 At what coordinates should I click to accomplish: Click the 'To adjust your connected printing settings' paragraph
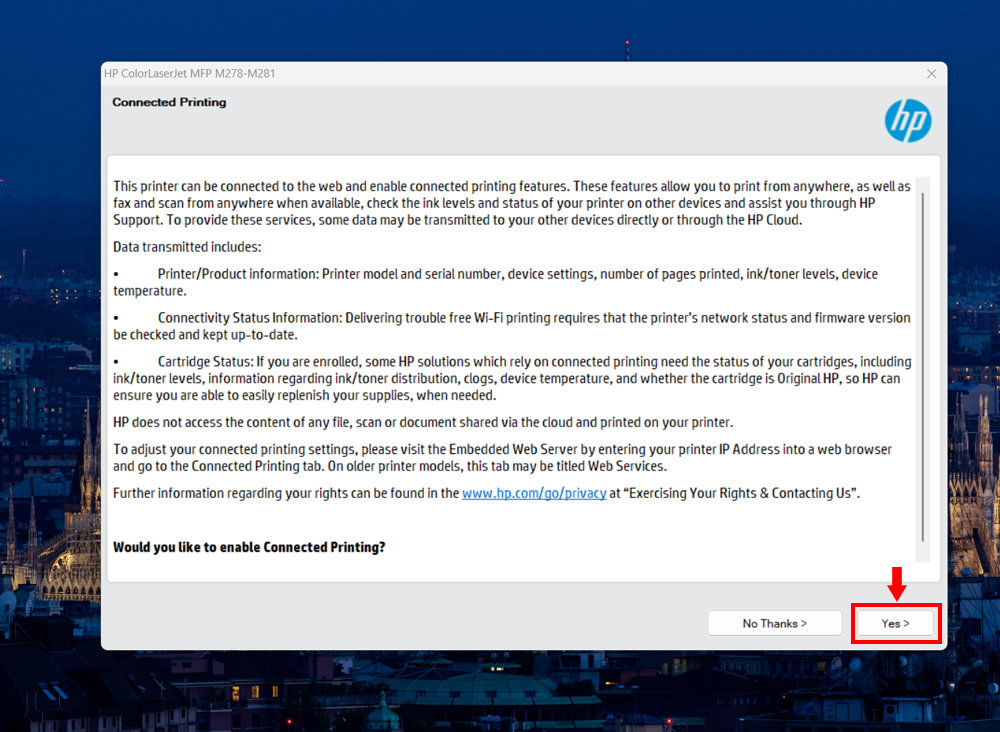[503, 457]
